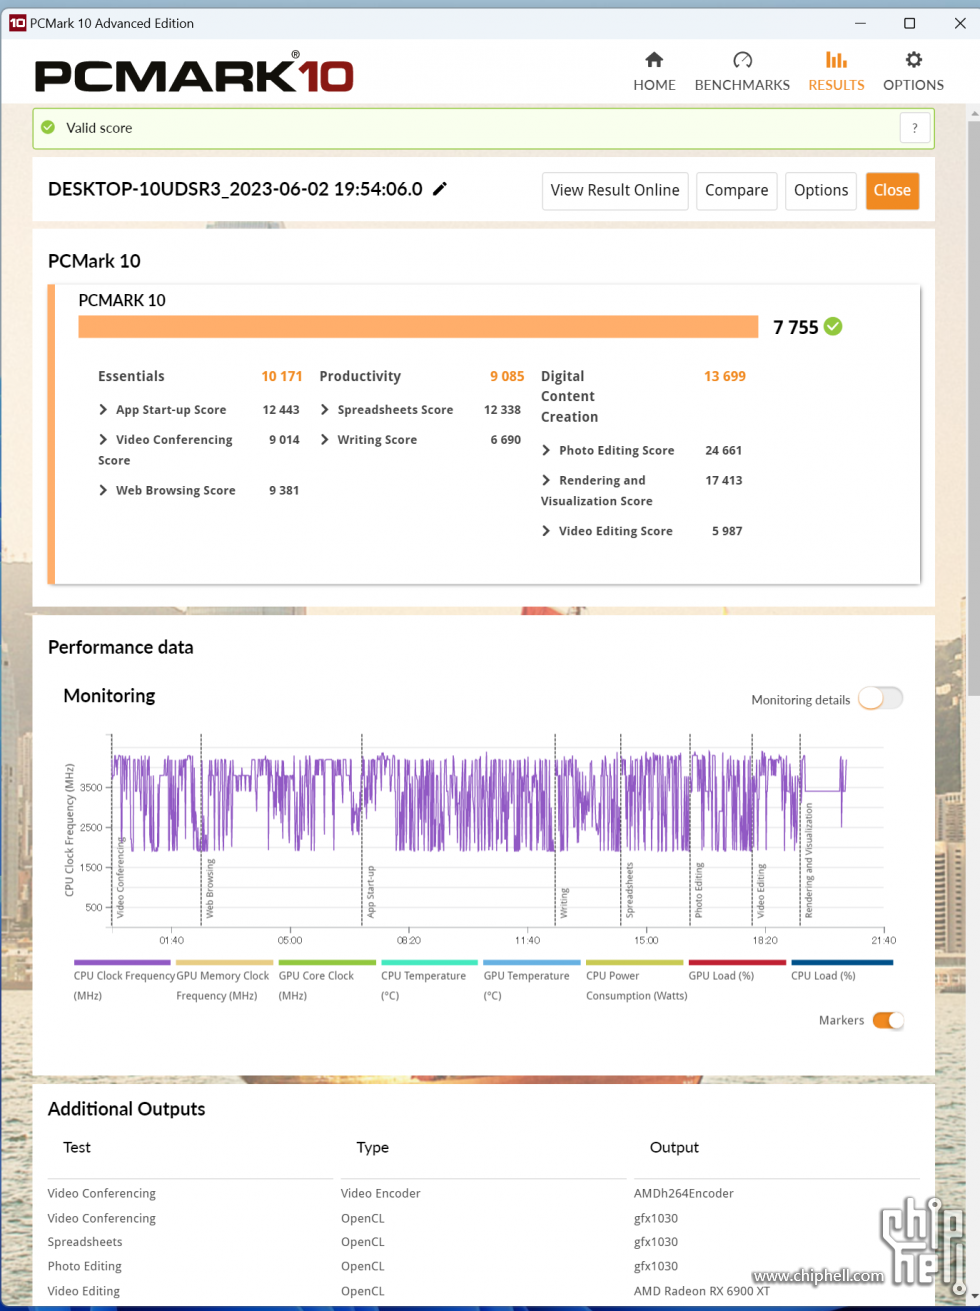Click the View Result Online button
The image size is (980, 1311).
(615, 190)
